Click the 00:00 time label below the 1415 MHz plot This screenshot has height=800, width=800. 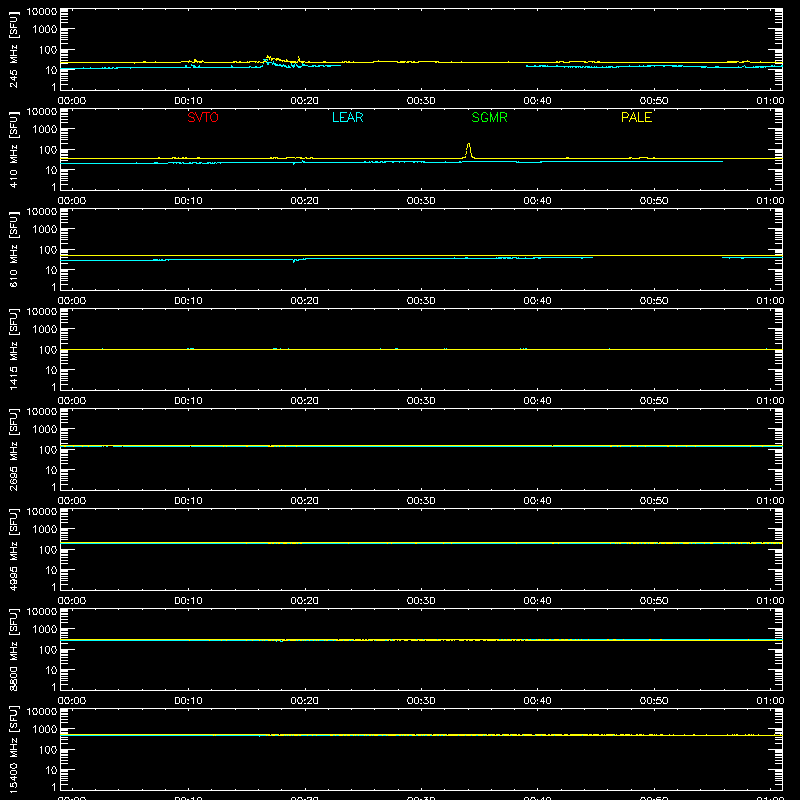click(72, 401)
